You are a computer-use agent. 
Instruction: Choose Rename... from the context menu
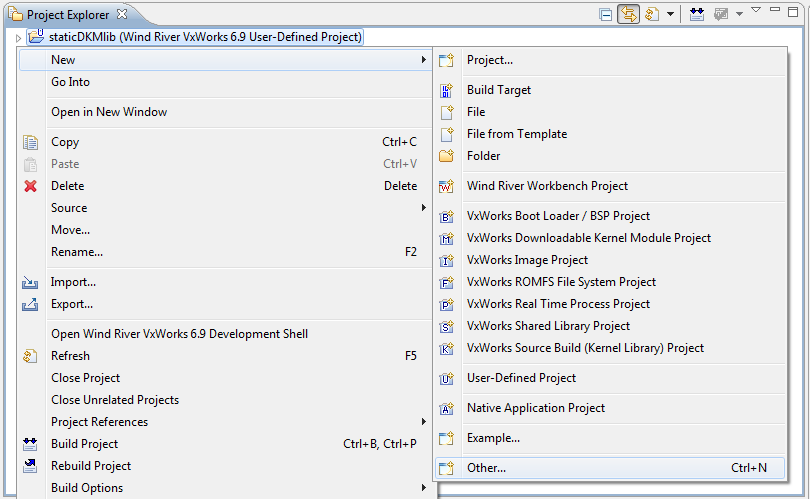76,252
